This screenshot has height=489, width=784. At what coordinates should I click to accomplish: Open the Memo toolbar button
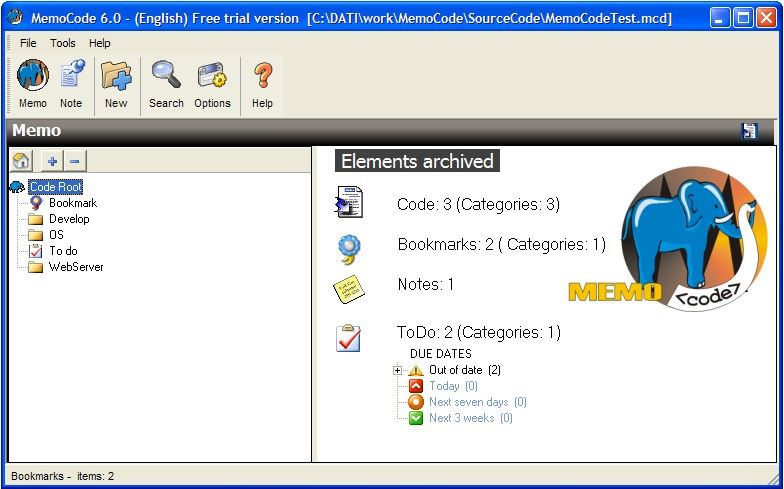32,84
